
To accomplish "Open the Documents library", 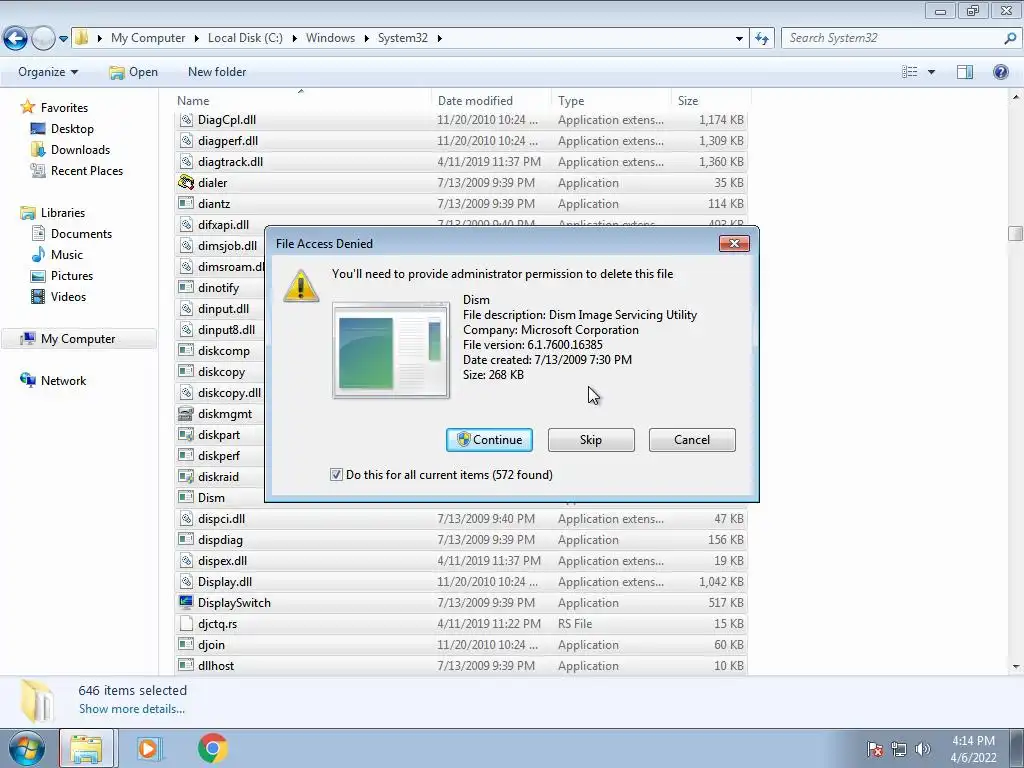I will pyautogui.click(x=72, y=233).
